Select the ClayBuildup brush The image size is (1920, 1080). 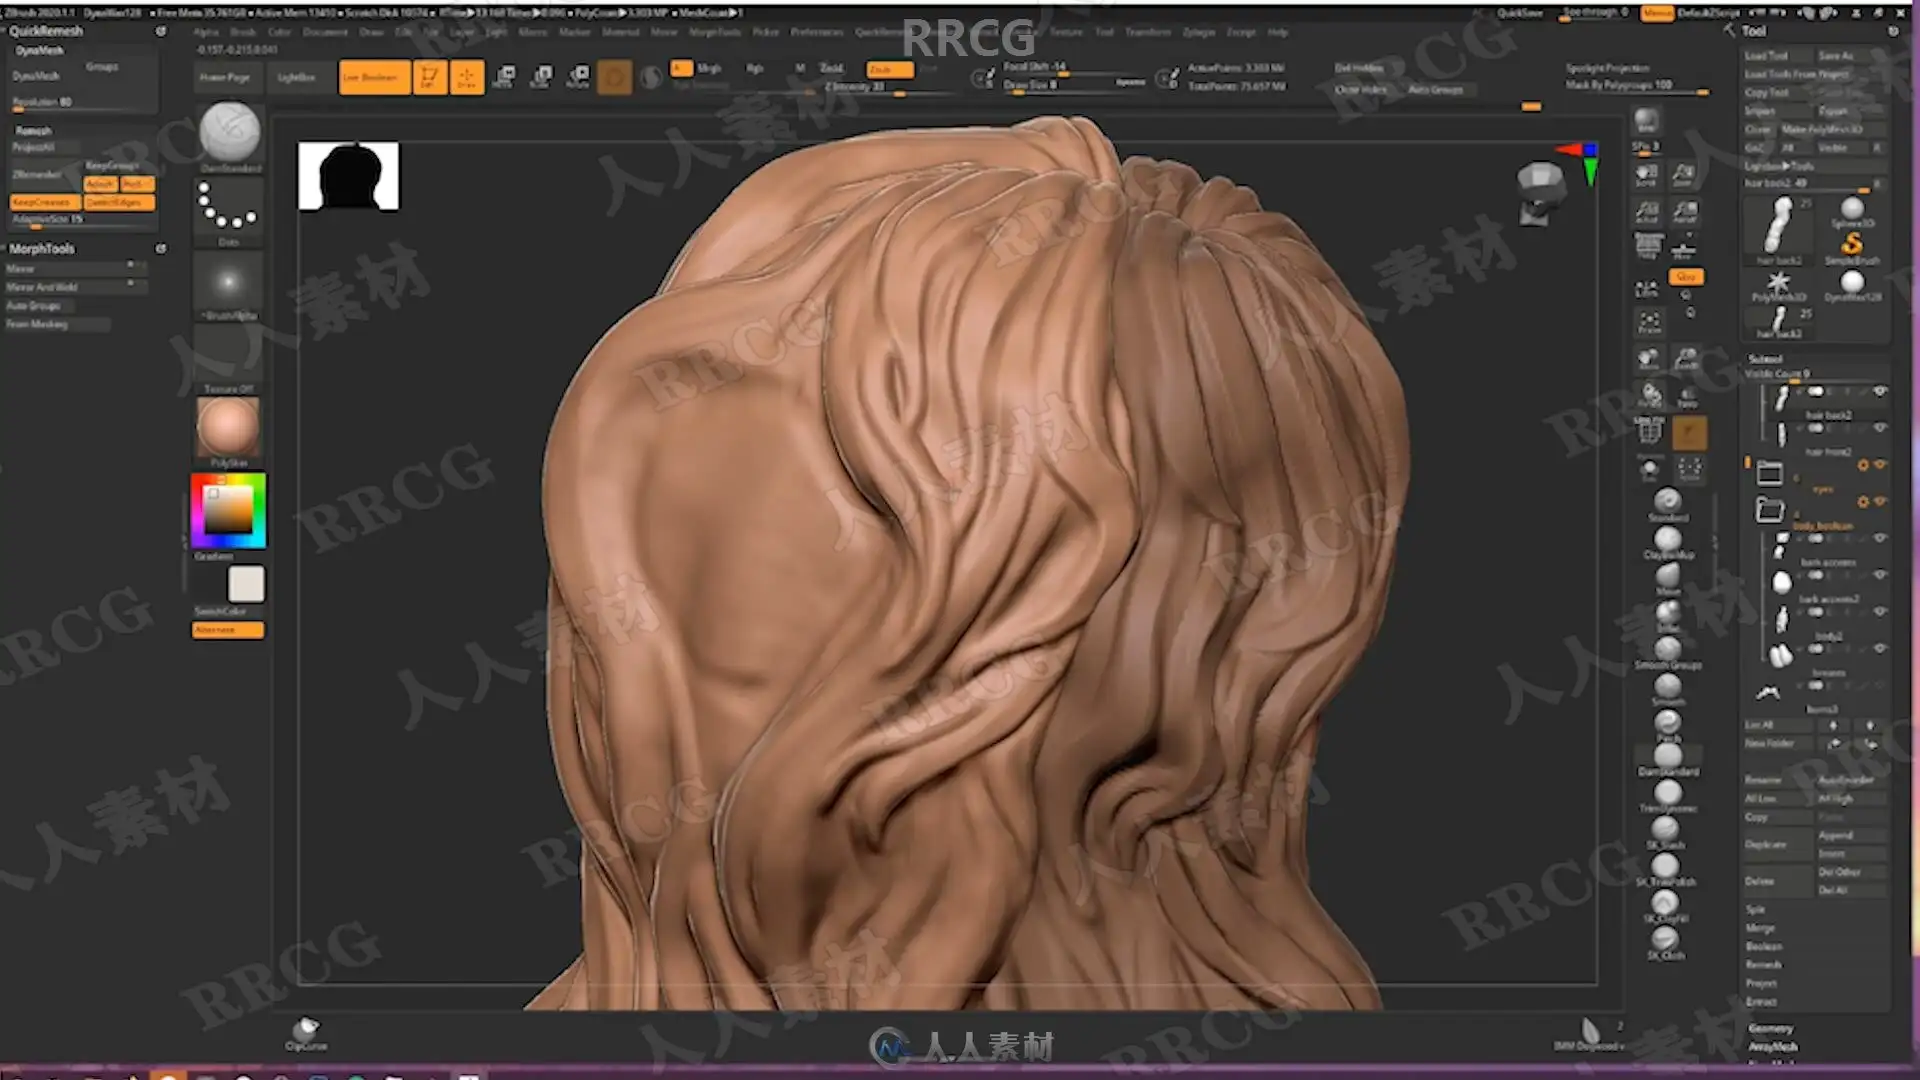(1668, 541)
